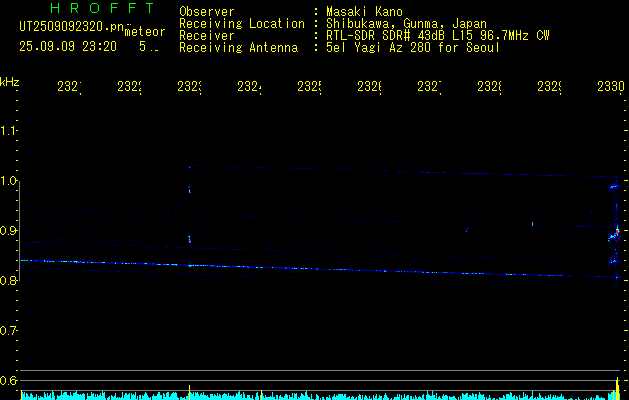629x400 pixels.
Task: Select the text Shibukawa, Gunma, Japan
Action: click(406, 24)
